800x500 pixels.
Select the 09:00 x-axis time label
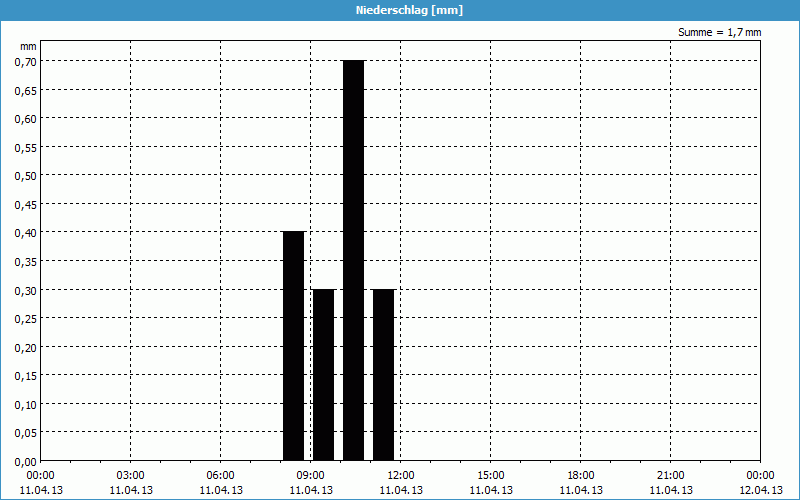point(311,476)
